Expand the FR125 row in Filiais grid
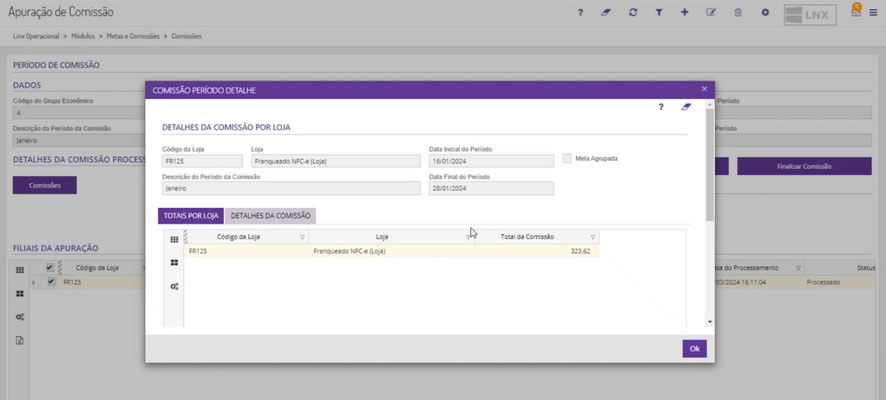 tap(33, 282)
